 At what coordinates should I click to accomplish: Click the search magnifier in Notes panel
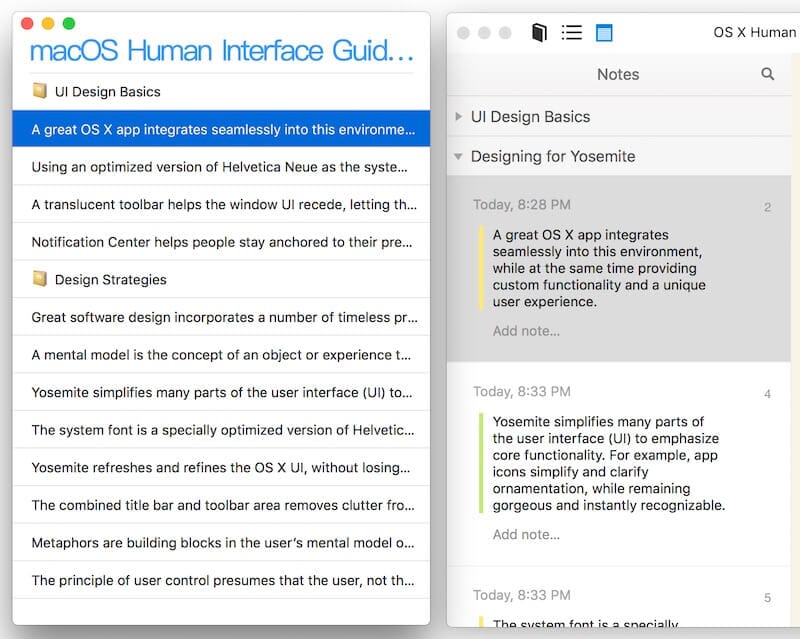point(767,74)
